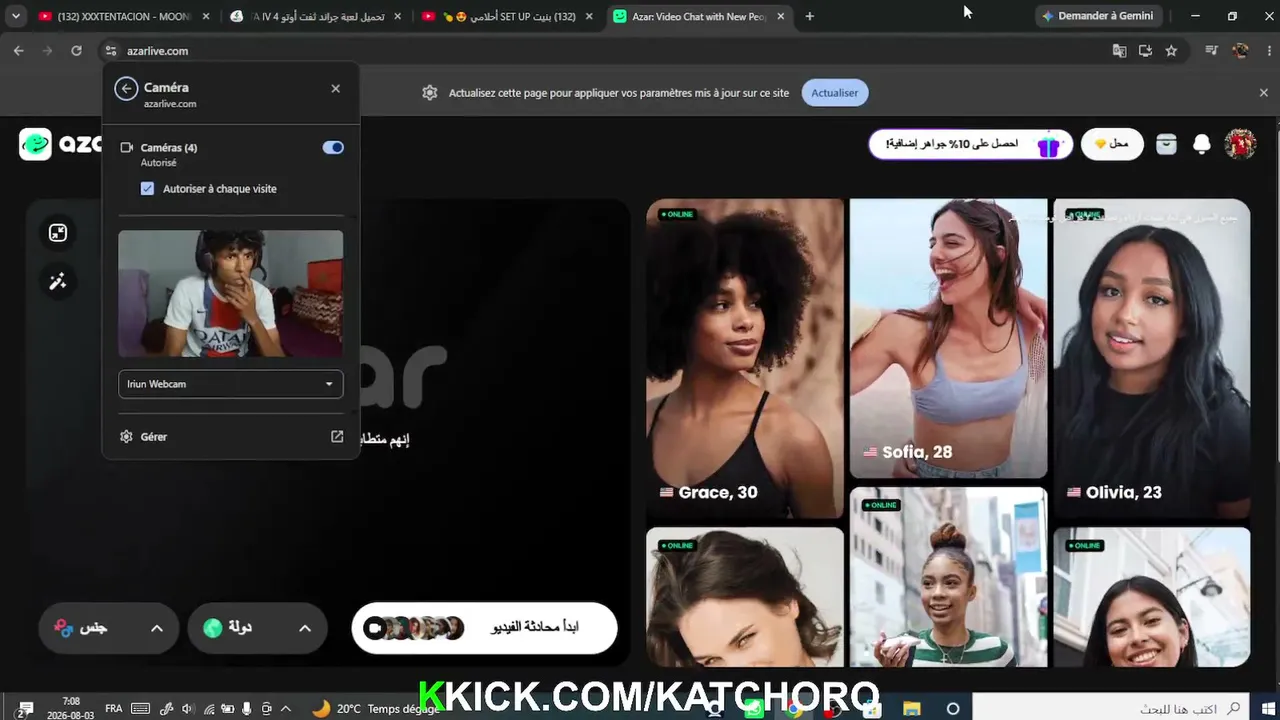The width and height of the screenshot is (1280, 720).
Task: Open the Azar inbox box icon
Action: tap(1166, 144)
